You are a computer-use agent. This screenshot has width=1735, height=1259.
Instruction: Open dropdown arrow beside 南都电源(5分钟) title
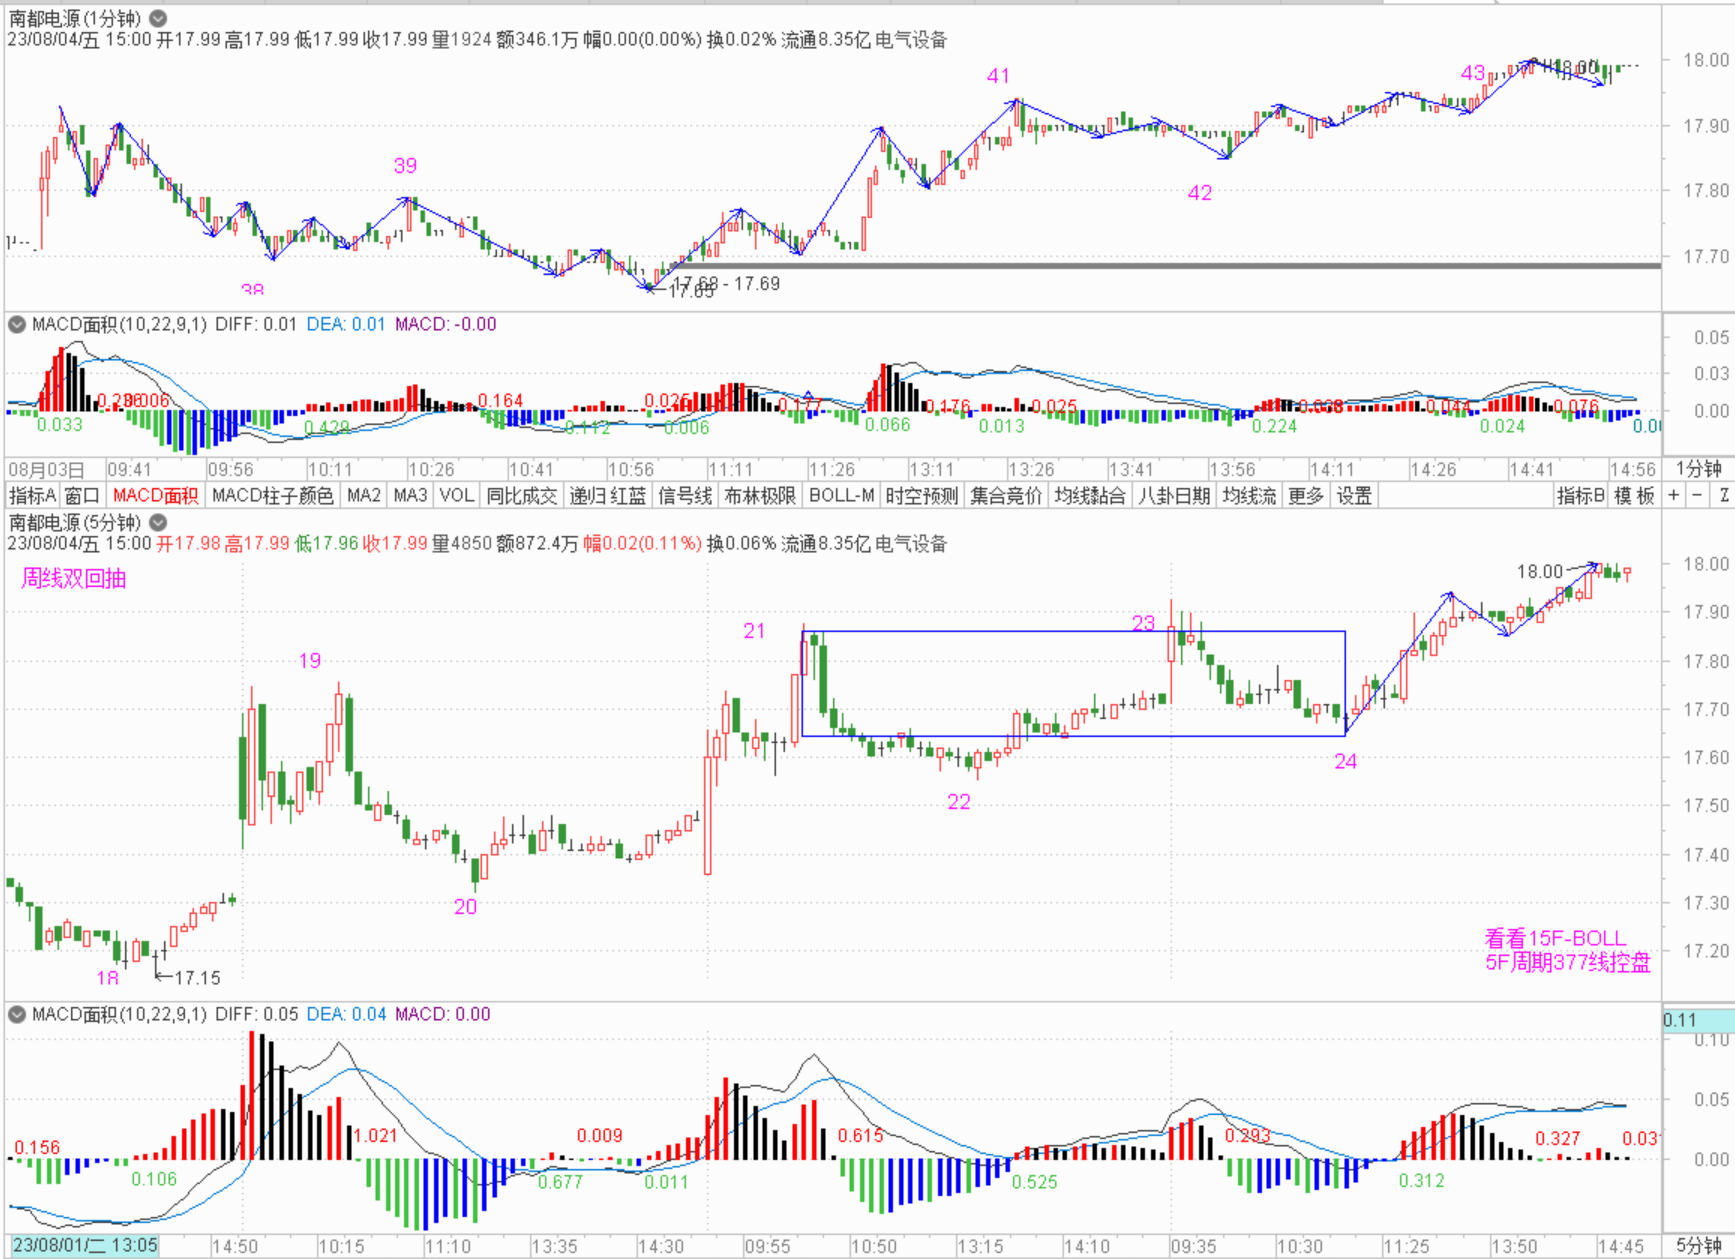tap(158, 522)
